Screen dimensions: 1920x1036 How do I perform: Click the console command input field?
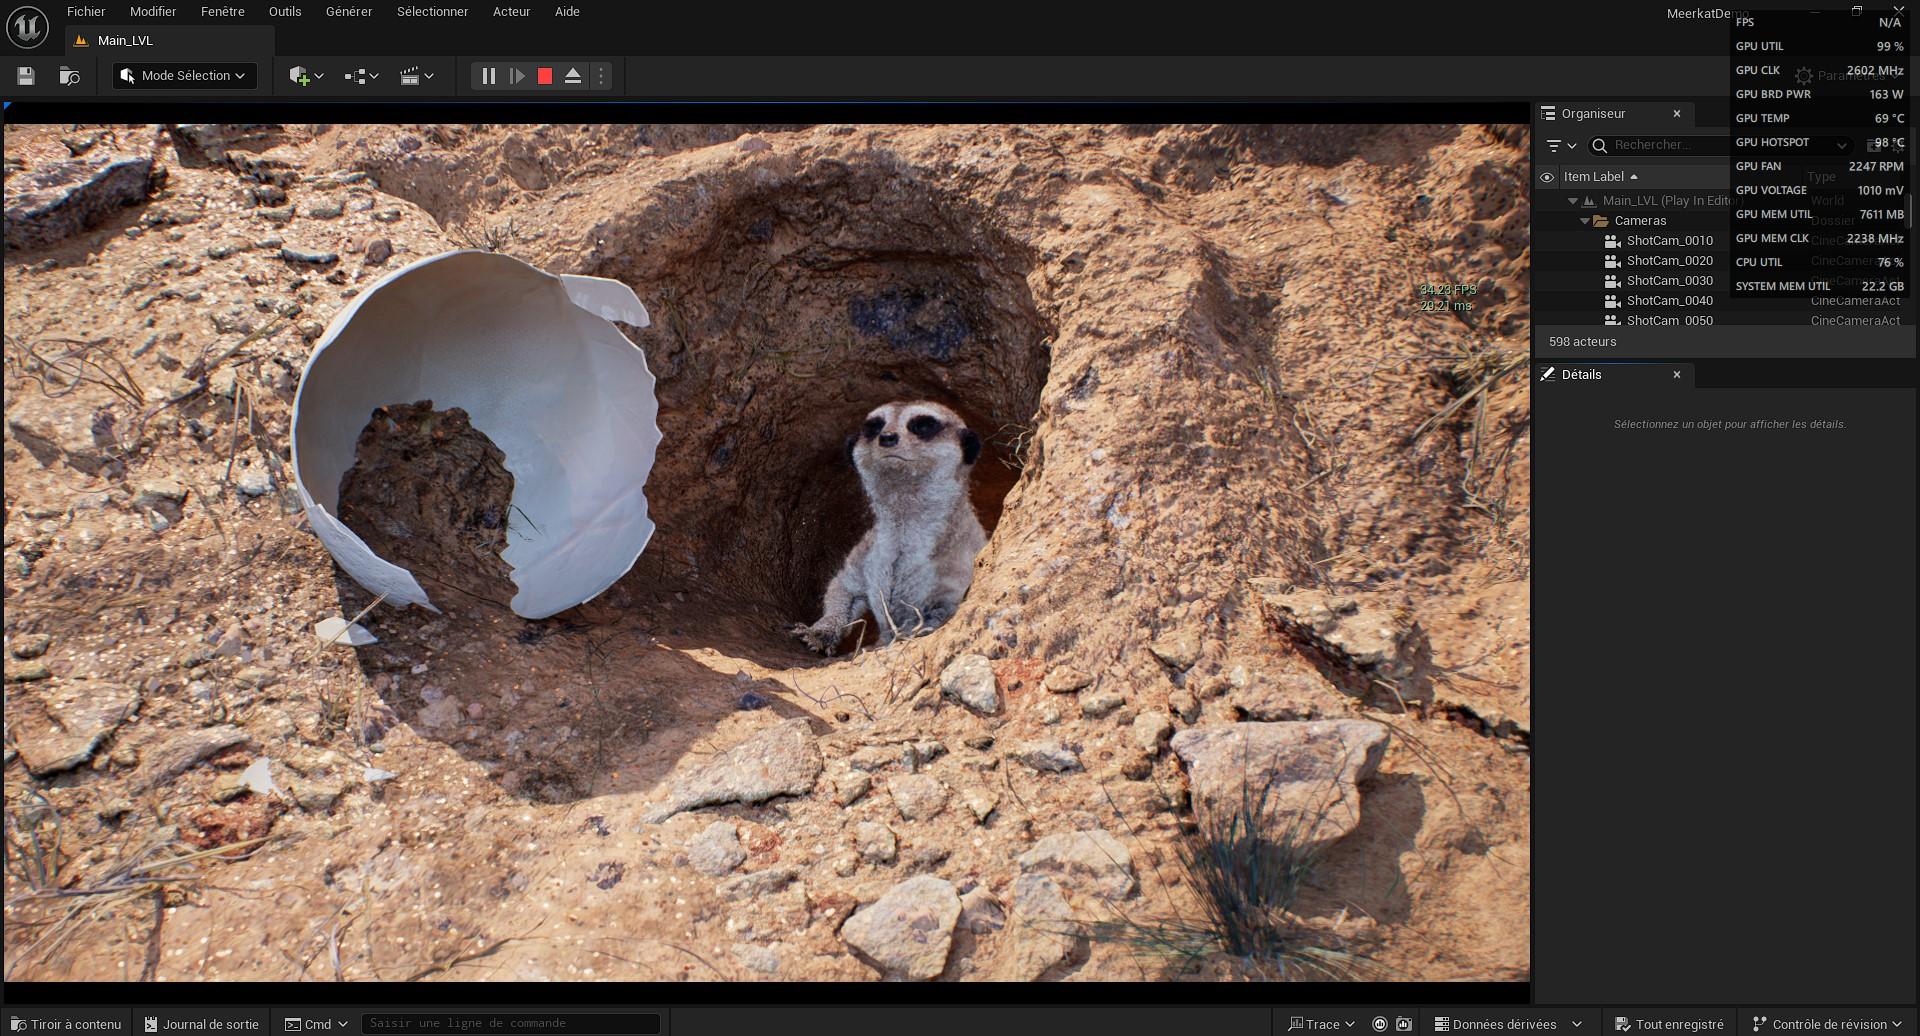click(510, 1023)
